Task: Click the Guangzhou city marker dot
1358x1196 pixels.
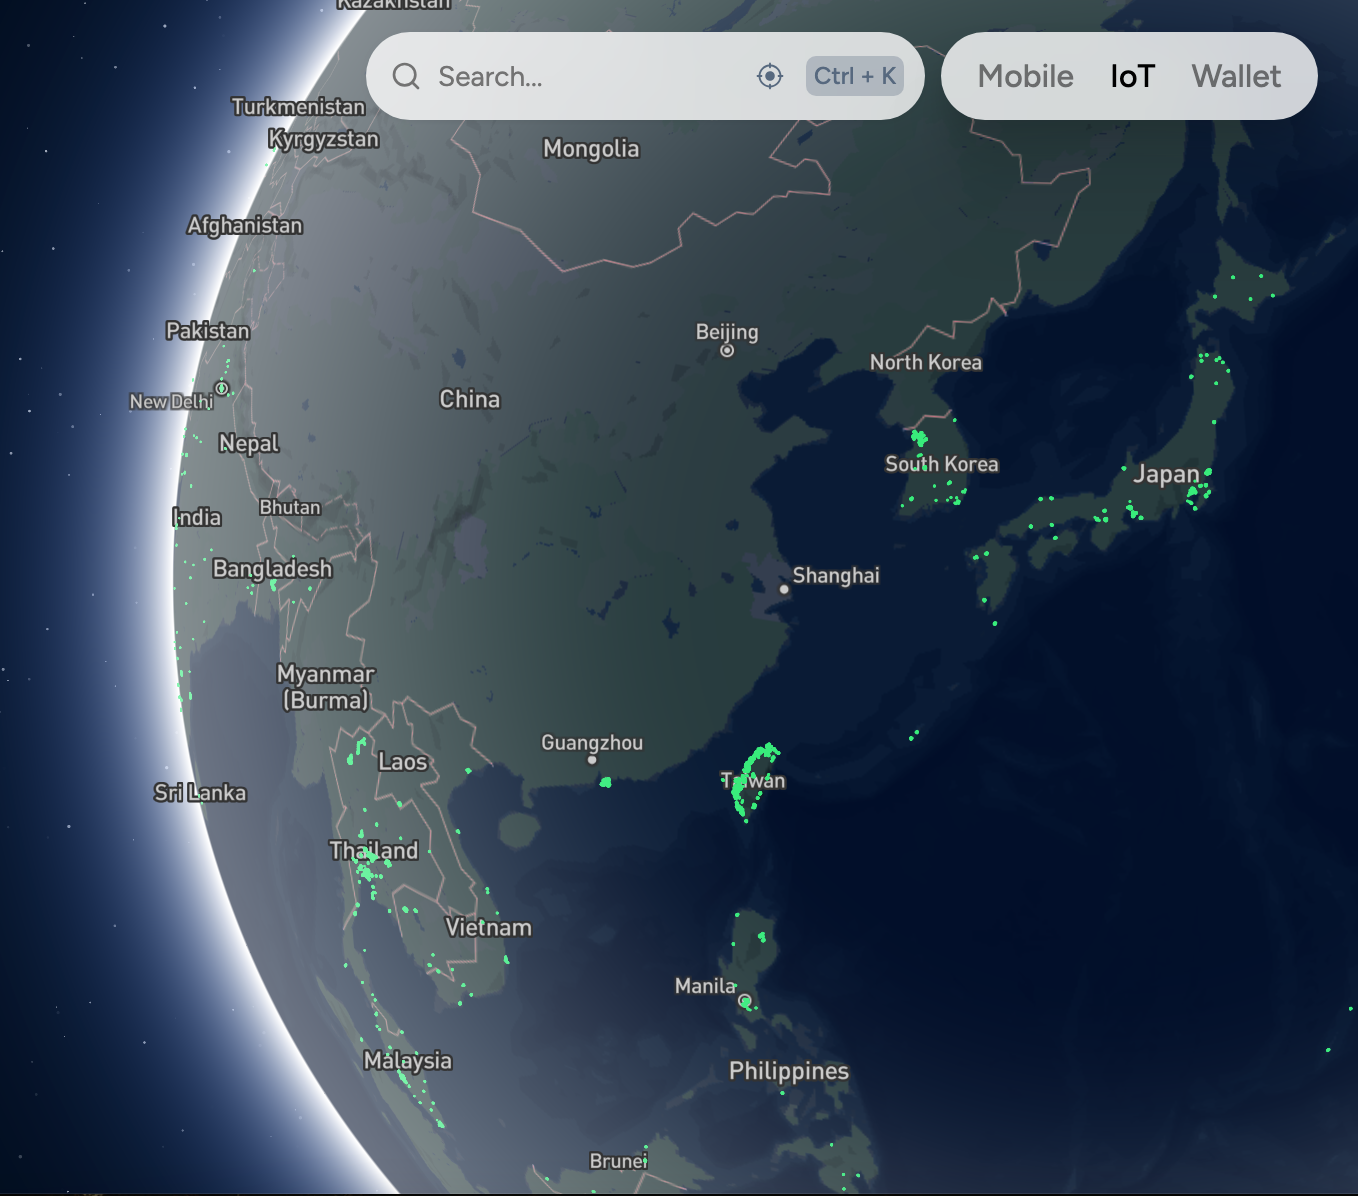Action: [592, 760]
